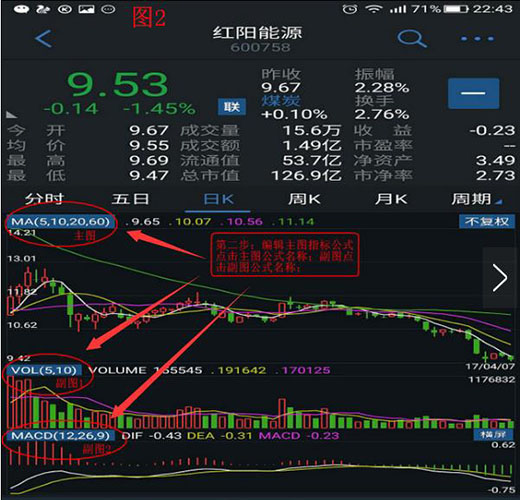Image resolution: width=520 pixels, height=500 pixels.
Task: Tap the back arrow icon
Action: (43, 39)
